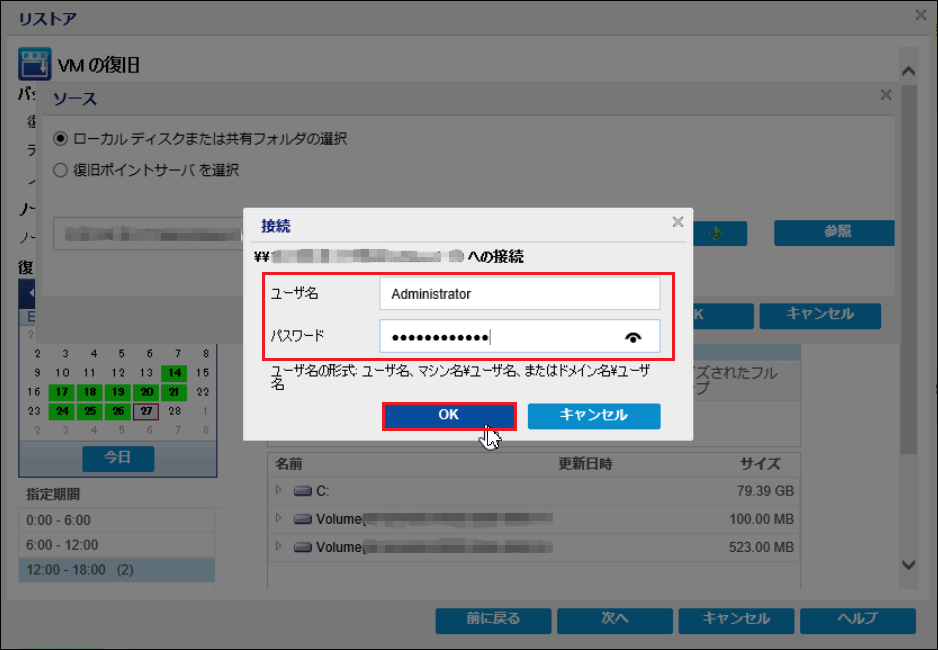
Task: Select the 12:00 - 18:00 (2) time period
Action: point(117,570)
